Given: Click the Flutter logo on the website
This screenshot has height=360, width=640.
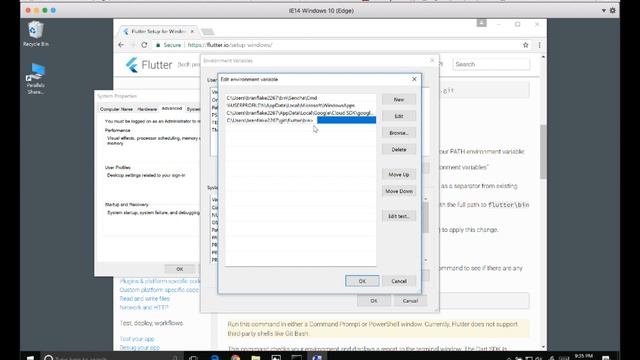Looking at the screenshot, I should point(149,65).
